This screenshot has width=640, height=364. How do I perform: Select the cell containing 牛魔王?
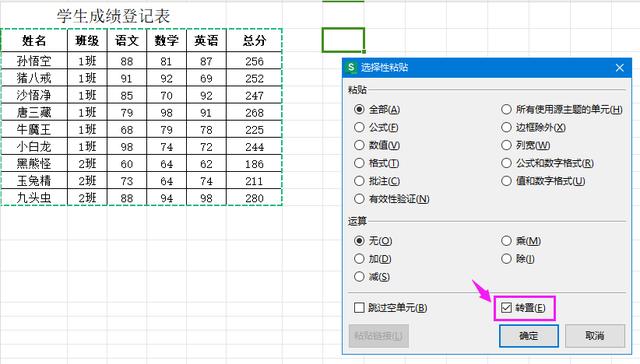pyautogui.click(x=34, y=129)
